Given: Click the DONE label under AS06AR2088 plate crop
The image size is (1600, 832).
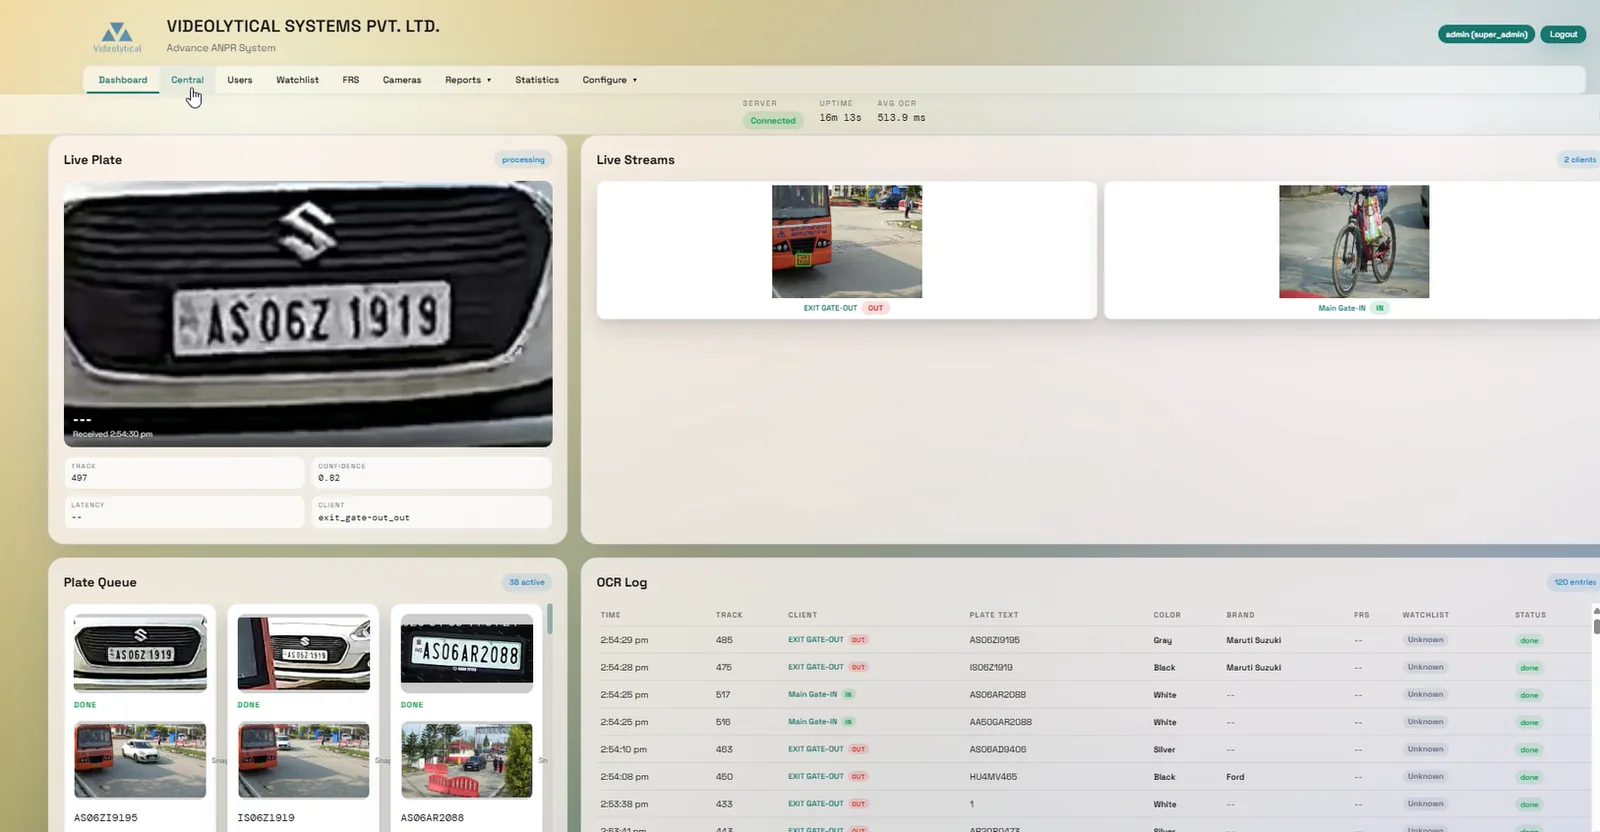Looking at the screenshot, I should click(412, 705).
